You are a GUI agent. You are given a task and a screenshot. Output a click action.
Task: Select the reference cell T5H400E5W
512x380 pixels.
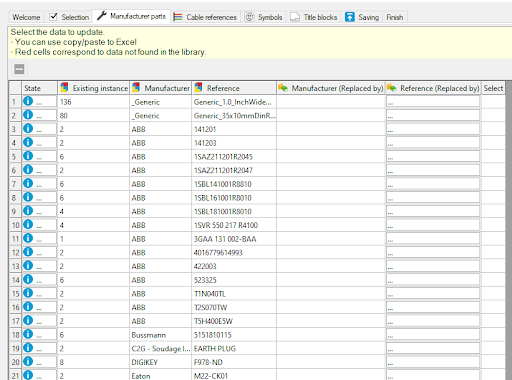click(234, 321)
